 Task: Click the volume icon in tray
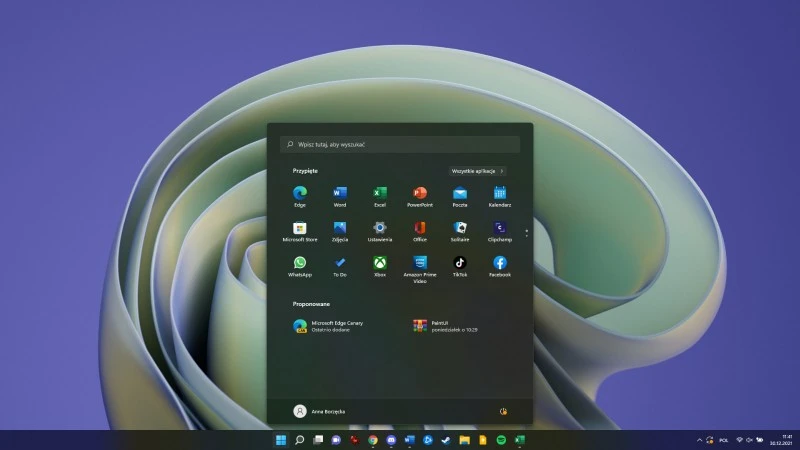[x=749, y=440]
